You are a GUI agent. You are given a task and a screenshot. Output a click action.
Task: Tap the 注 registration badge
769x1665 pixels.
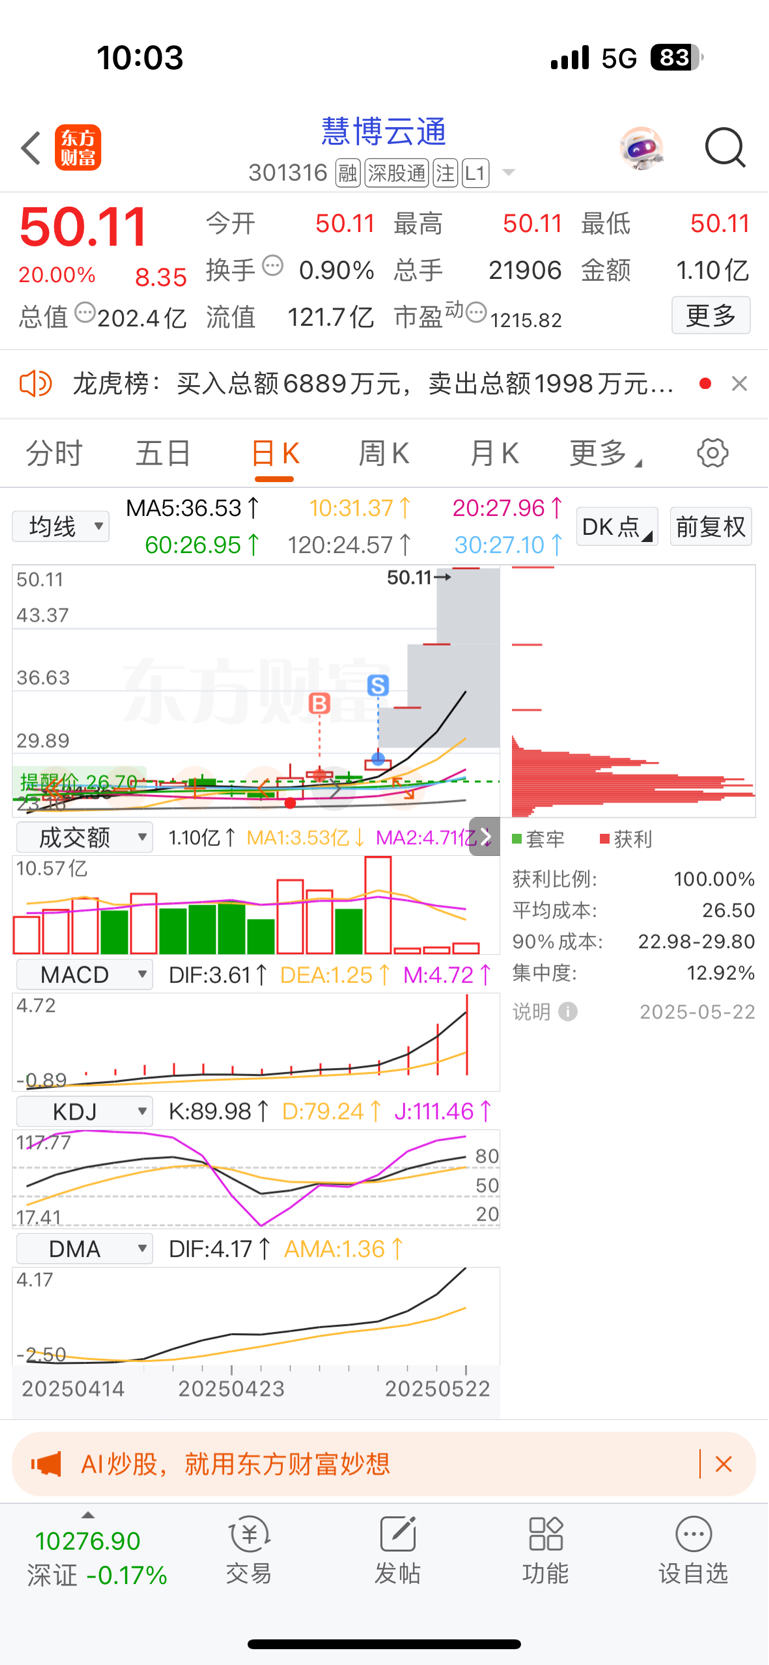tap(445, 173)
